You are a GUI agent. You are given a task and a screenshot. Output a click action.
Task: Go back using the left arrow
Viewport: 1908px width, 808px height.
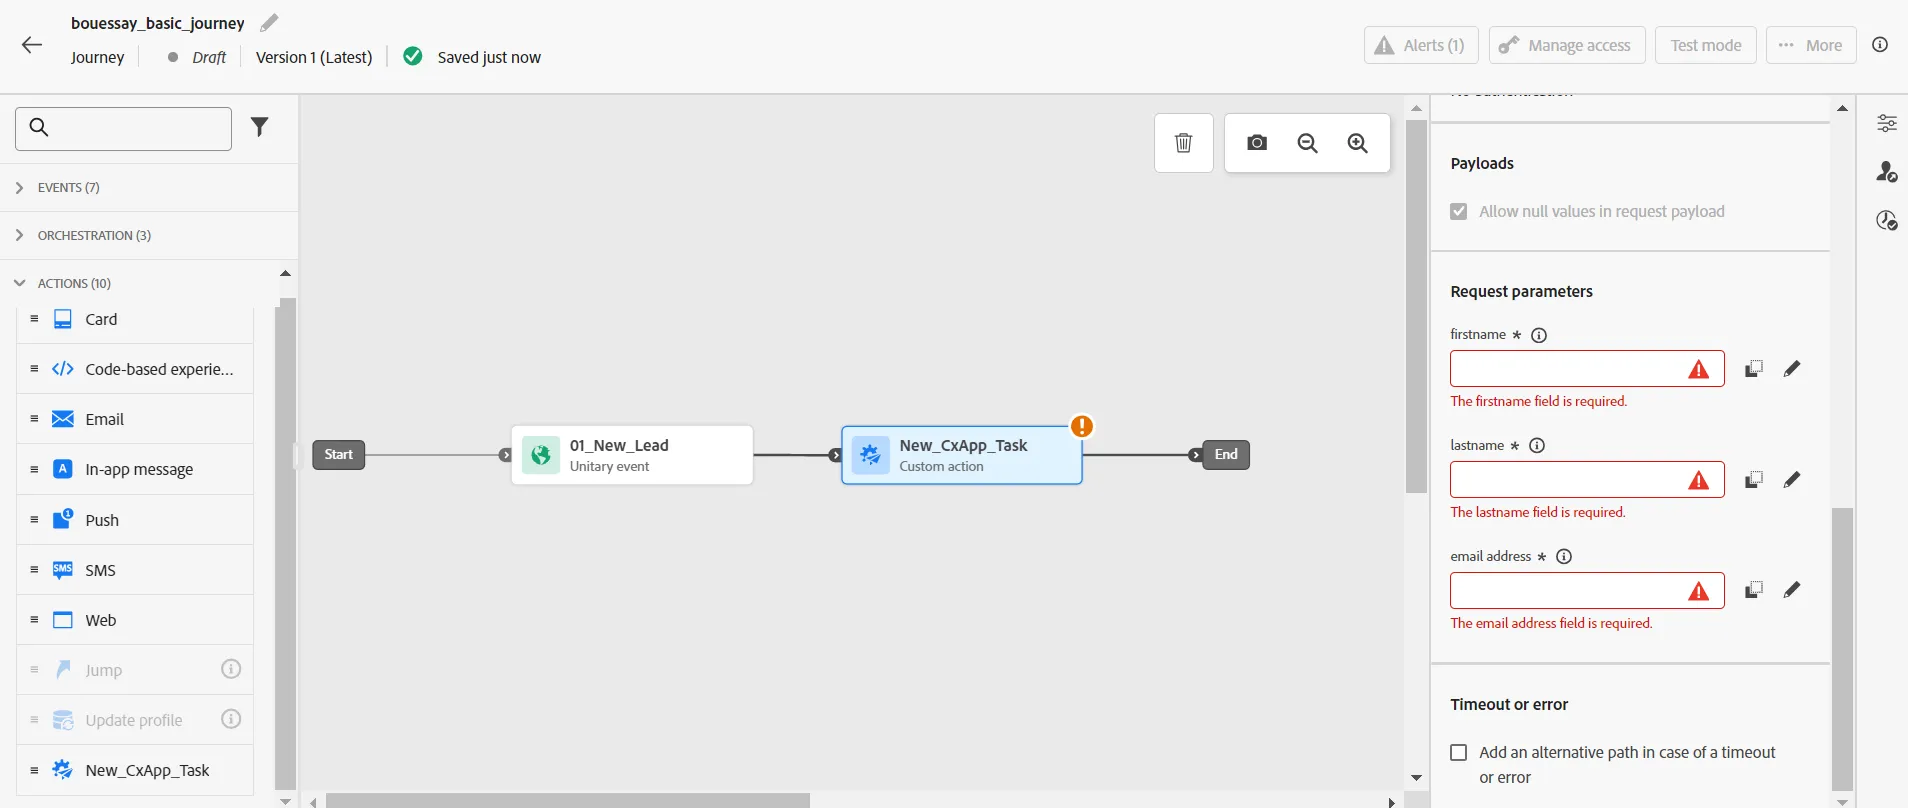[x=32, y=45]
